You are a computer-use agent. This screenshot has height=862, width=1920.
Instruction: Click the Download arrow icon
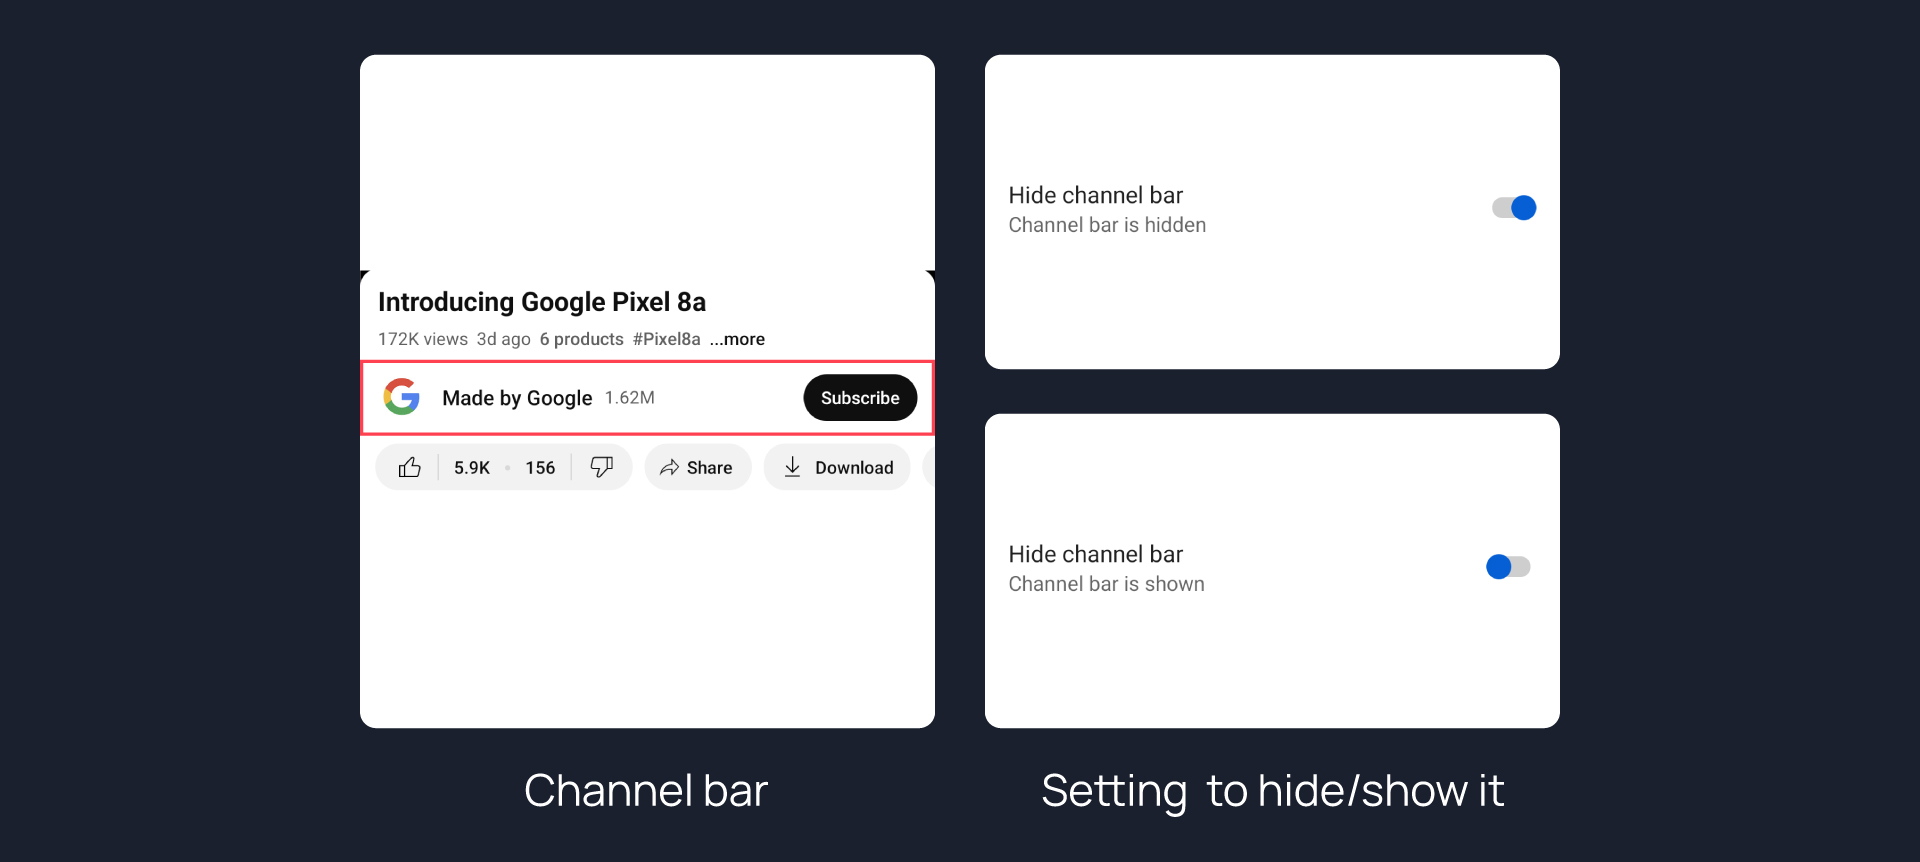click(792, 467)
